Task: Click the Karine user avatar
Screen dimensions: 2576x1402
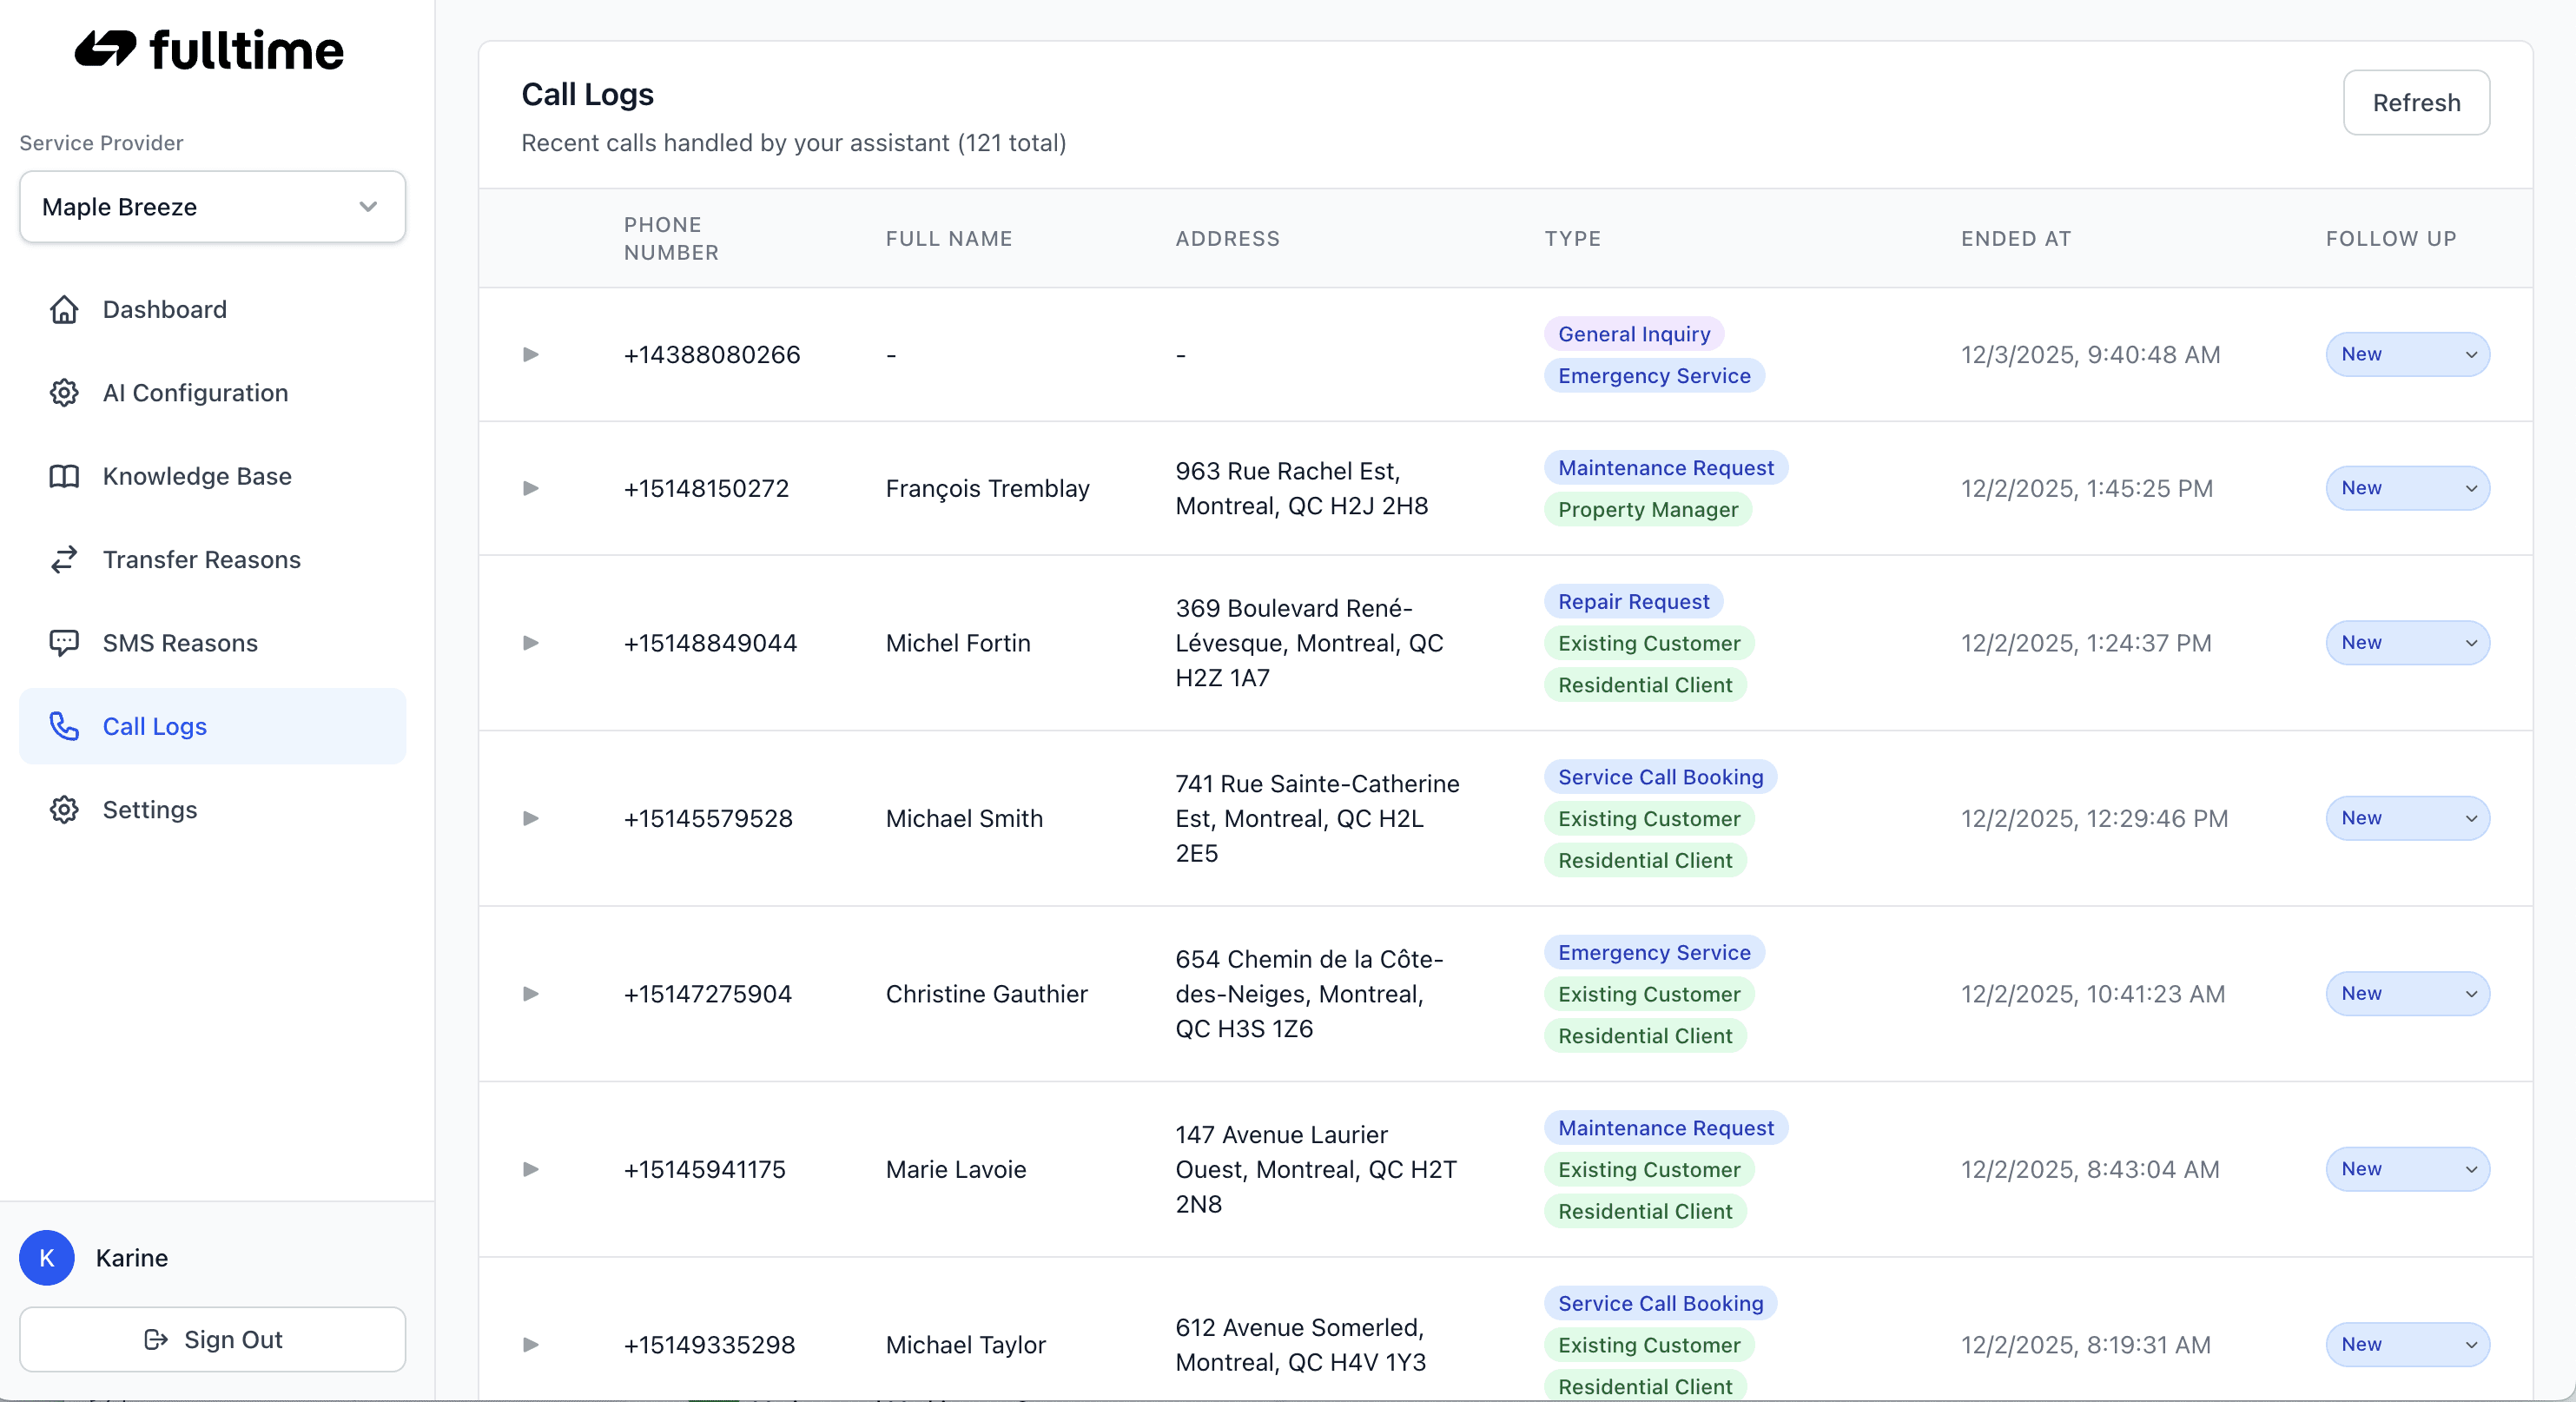Action: 47,1258
